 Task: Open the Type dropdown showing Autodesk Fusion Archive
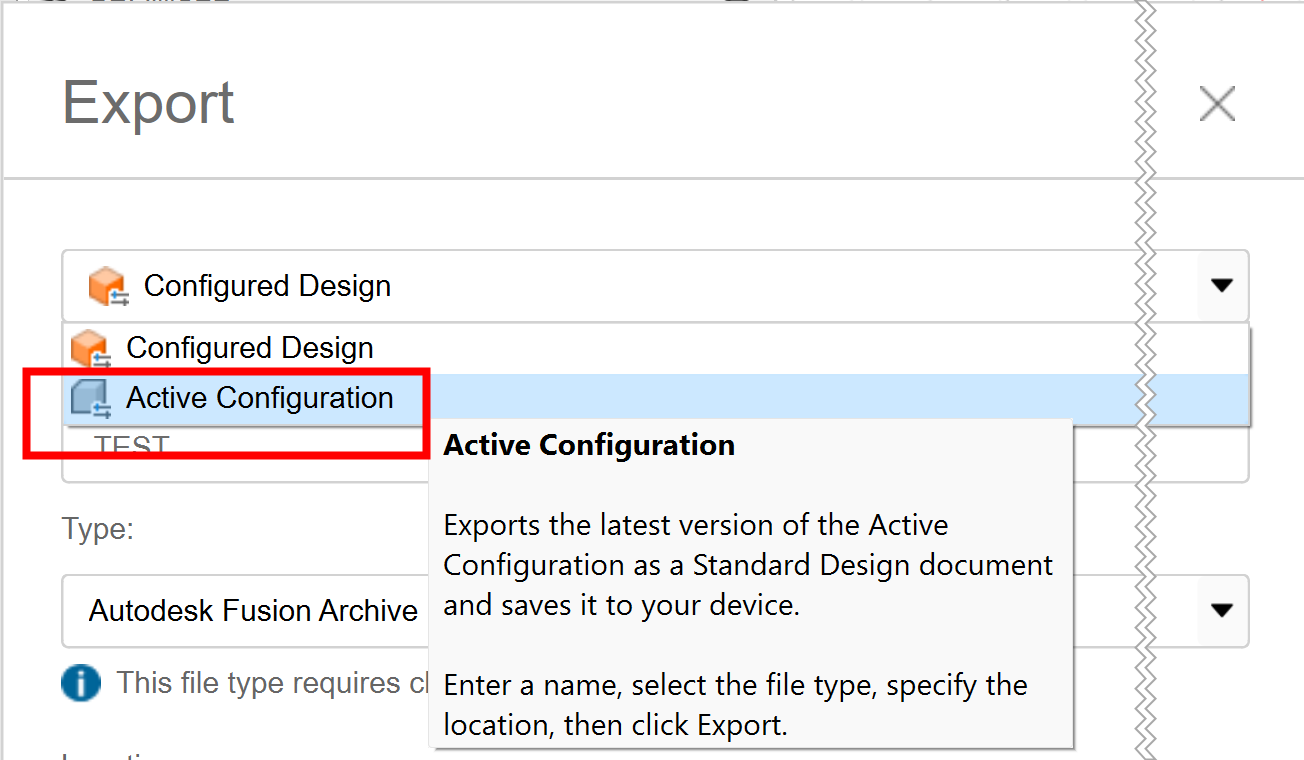click(x=656, y=611)
